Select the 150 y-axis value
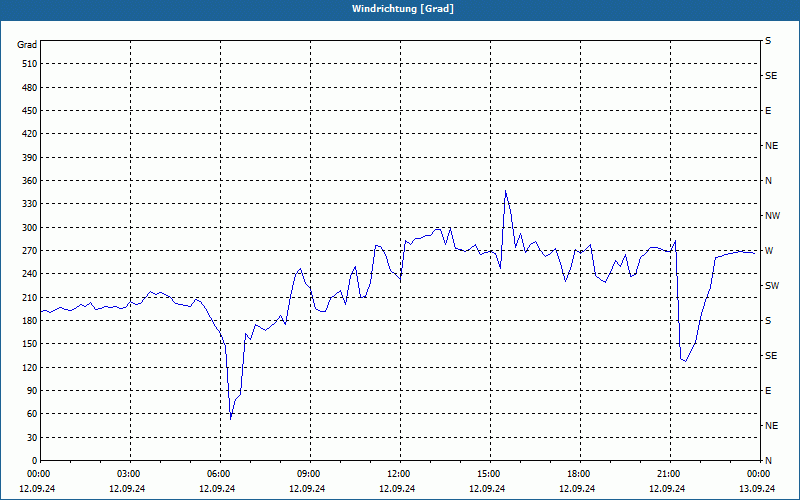The width and height of the screenshot is (800, 500). pos(29,344)
